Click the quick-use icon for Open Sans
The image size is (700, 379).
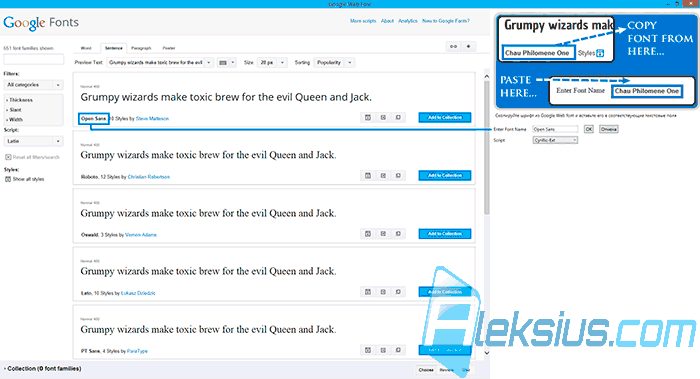(383, 117)
